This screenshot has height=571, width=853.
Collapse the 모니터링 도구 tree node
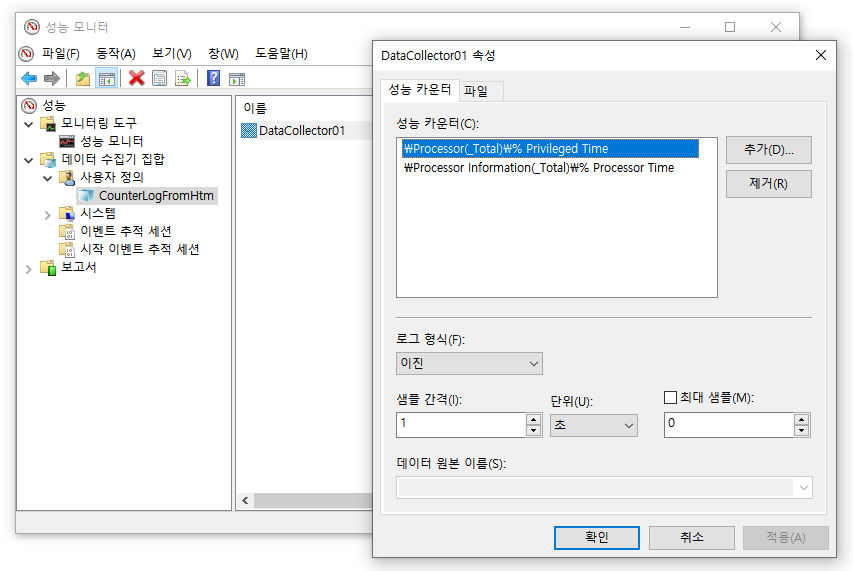[x=29, y=124]
